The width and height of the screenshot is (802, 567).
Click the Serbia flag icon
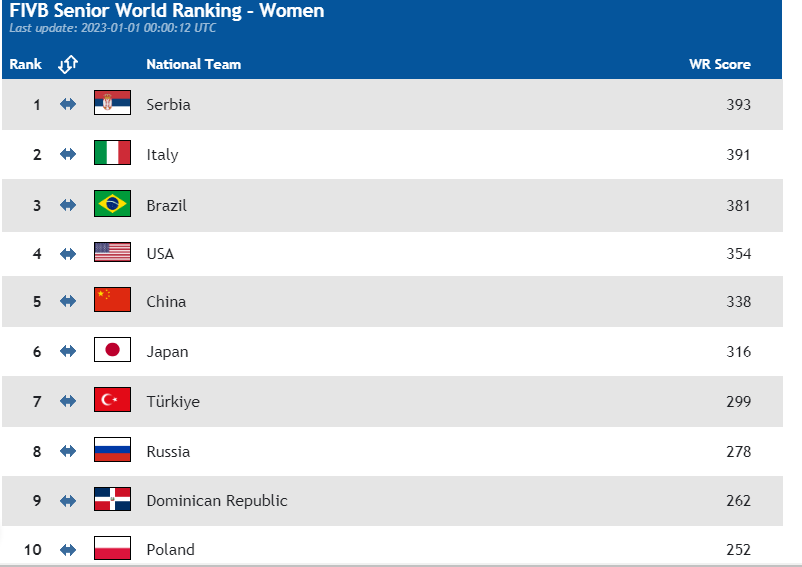point(112,104)
